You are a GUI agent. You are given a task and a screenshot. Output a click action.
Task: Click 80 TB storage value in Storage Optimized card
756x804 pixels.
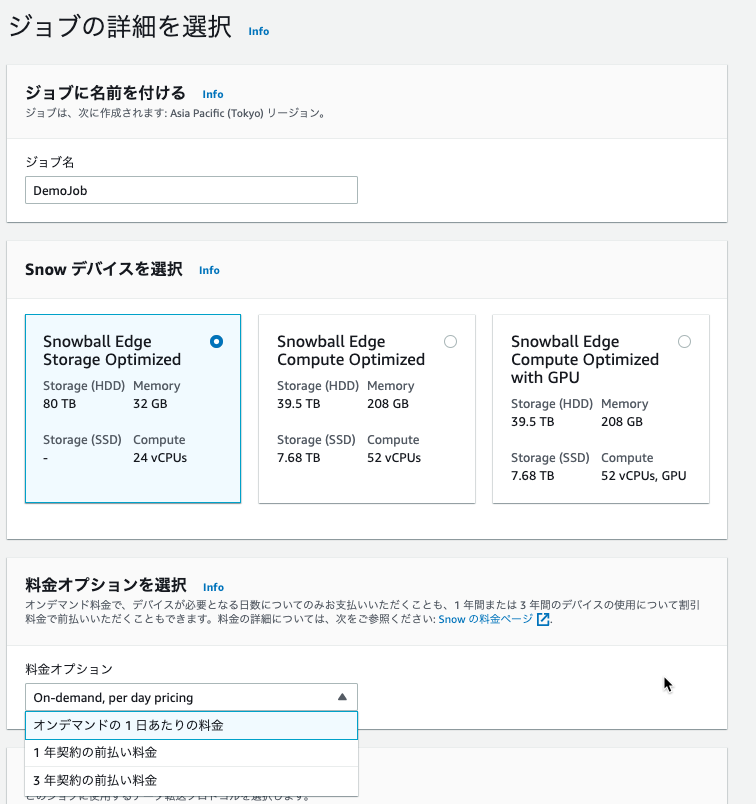coord(59,404)
